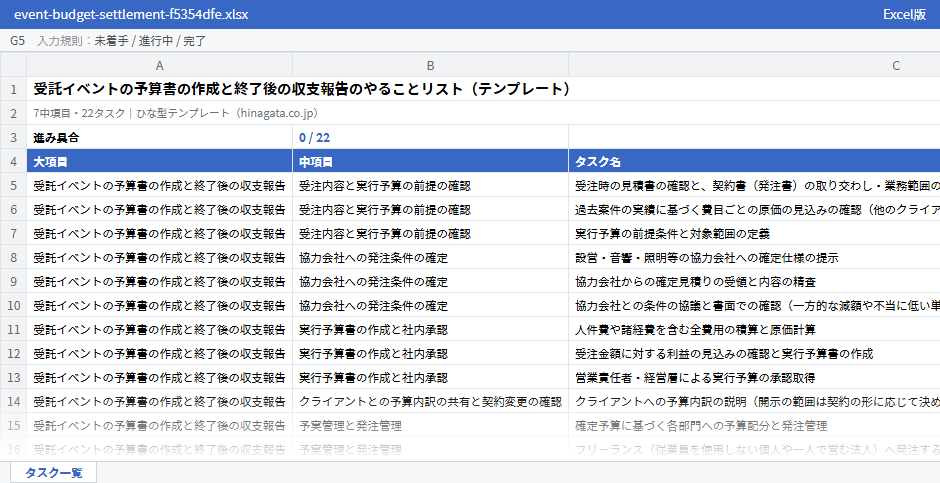Click task 過去案件の実績に基づく… in row 6
Screen dimensions: 940x483
tap(754, 209)
